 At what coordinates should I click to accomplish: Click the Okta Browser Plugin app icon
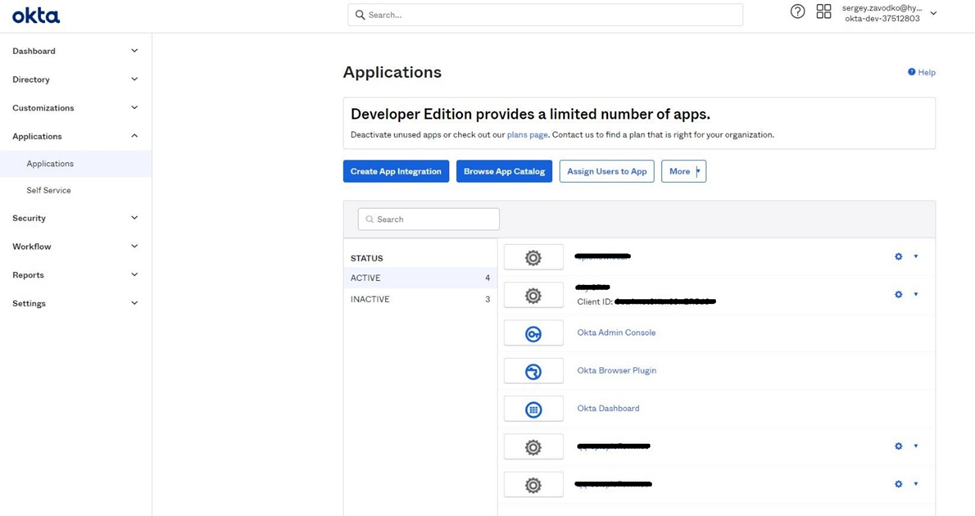534,372
